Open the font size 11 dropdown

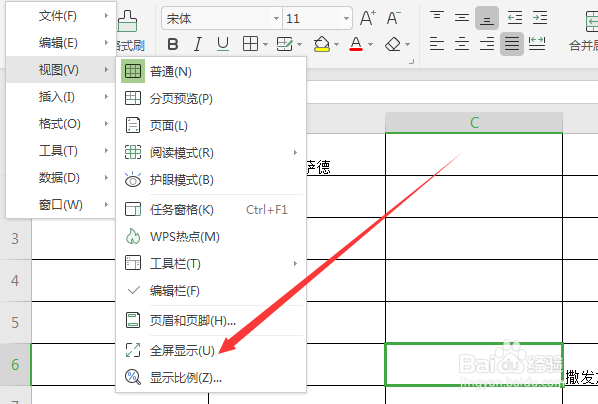[x=346, y=18]
